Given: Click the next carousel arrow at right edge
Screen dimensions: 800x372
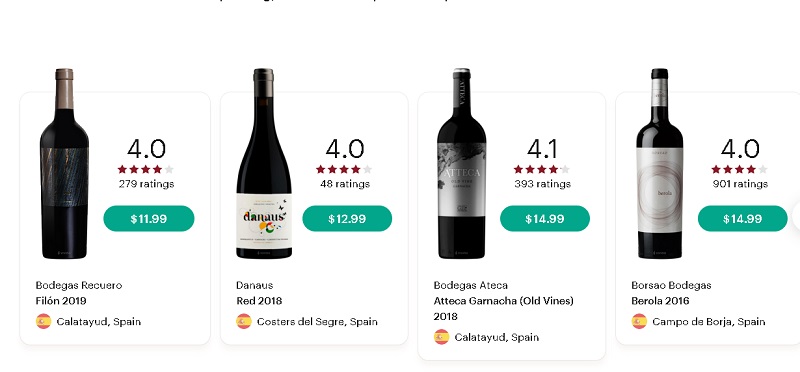Looking at the screenshot, I should [x=796, y=216].
